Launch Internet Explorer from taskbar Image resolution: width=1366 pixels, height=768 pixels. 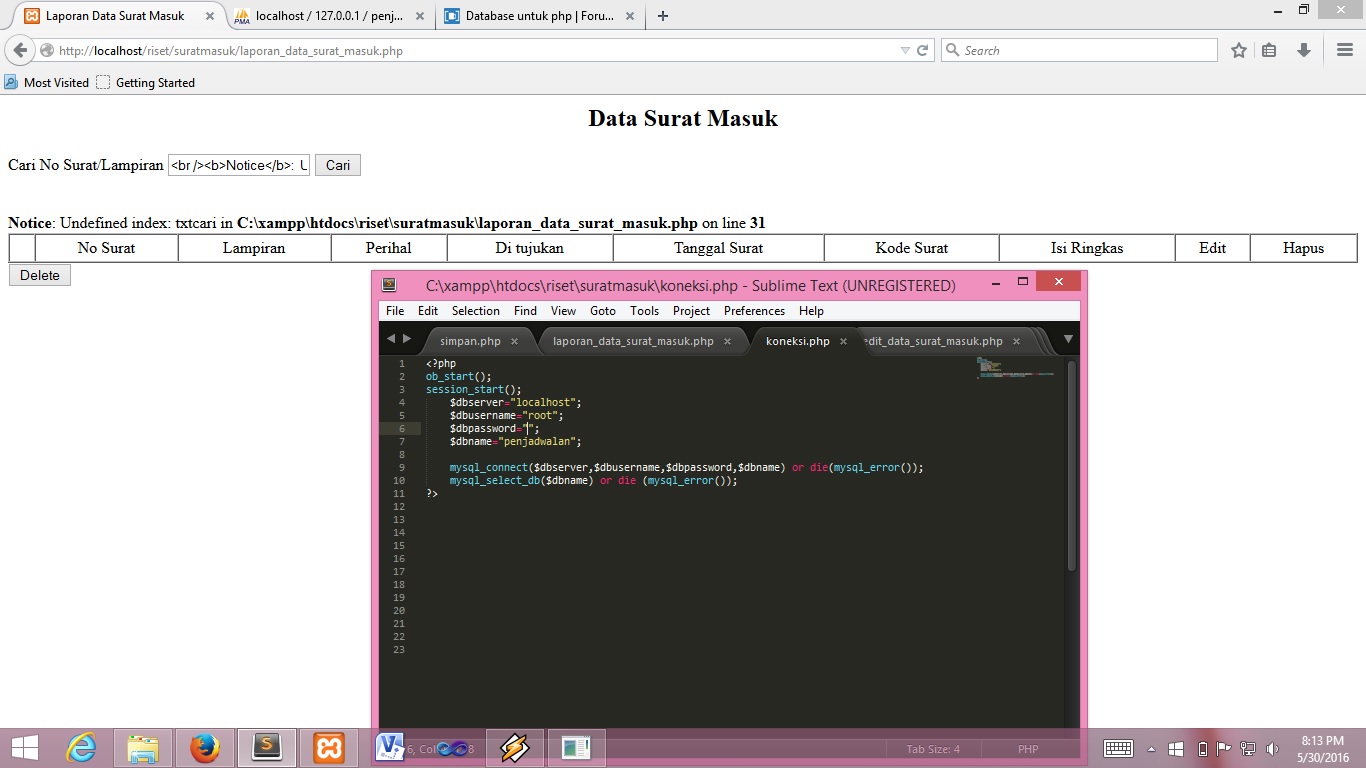point(82,748)
